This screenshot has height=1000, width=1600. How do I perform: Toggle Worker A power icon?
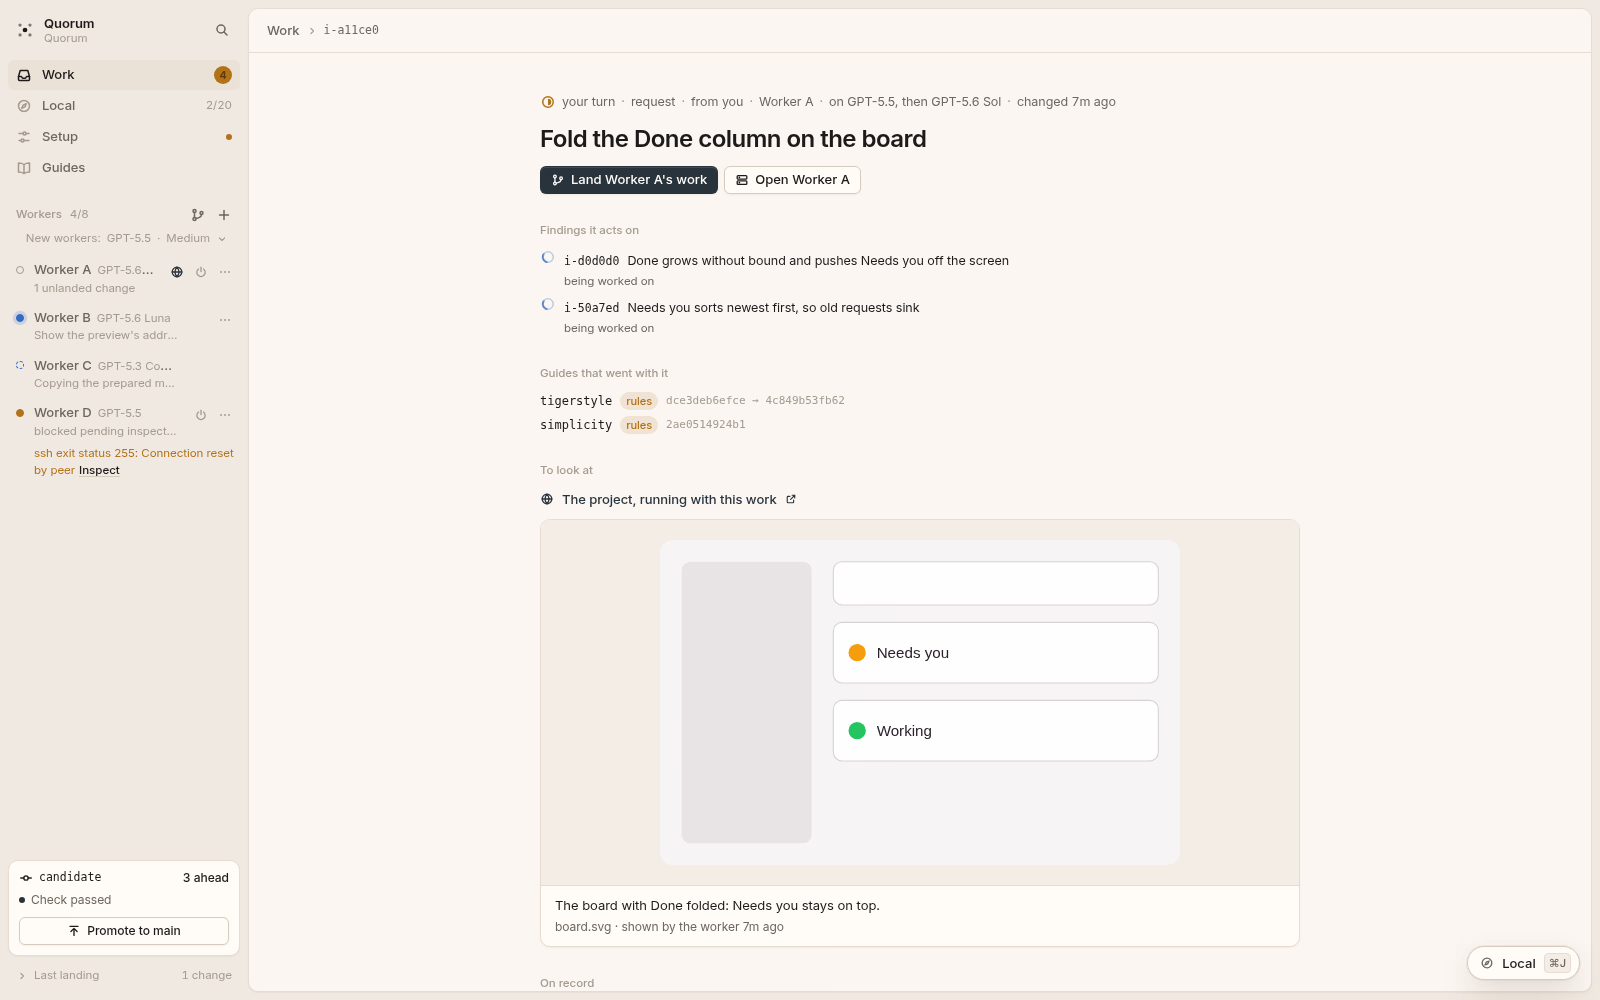point(201,272)
